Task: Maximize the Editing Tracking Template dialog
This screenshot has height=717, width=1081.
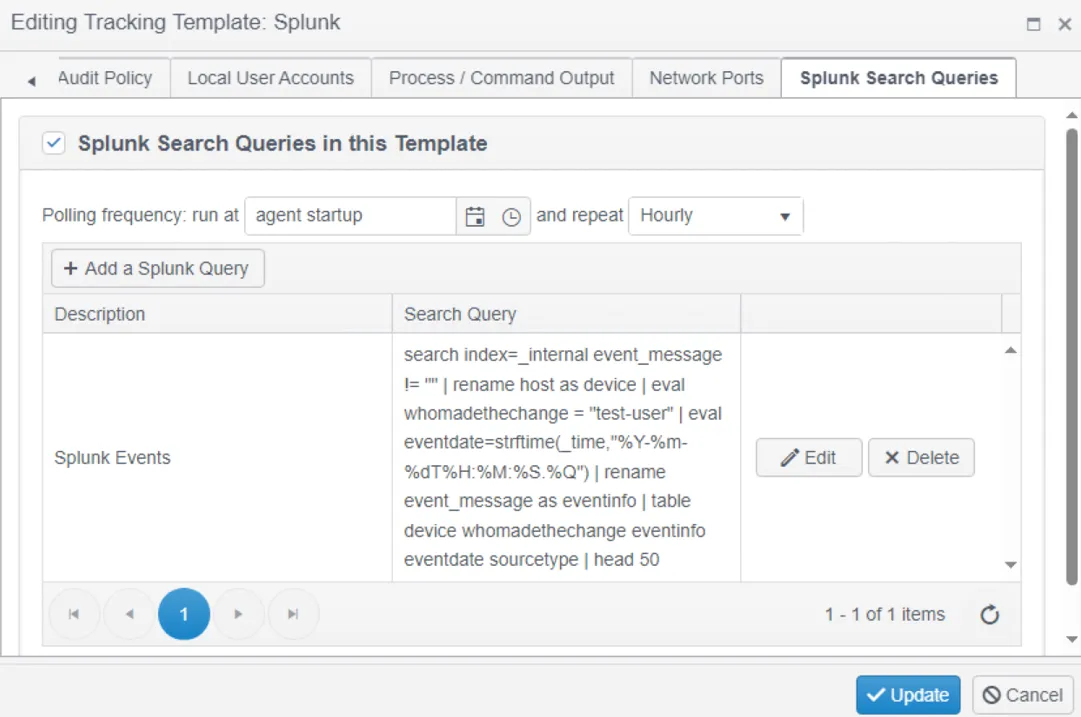Action: coord(1033,24)
